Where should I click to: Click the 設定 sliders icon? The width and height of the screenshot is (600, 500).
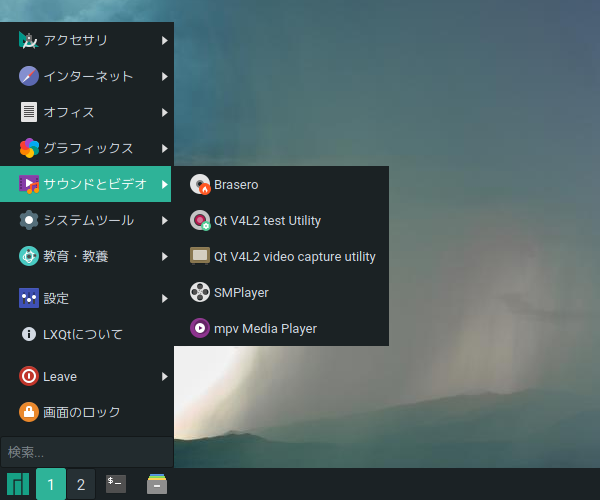(29, 298)
